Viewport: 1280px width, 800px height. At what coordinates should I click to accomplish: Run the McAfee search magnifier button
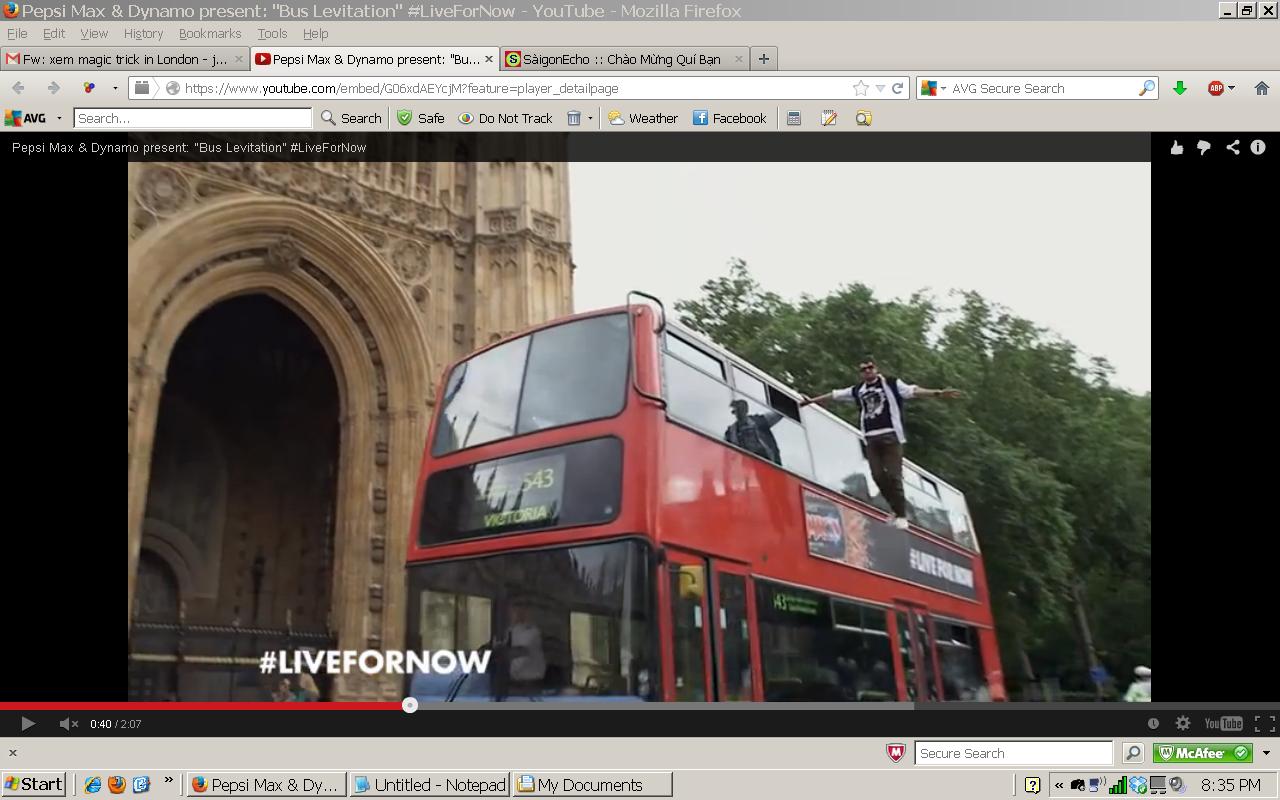1133,753
